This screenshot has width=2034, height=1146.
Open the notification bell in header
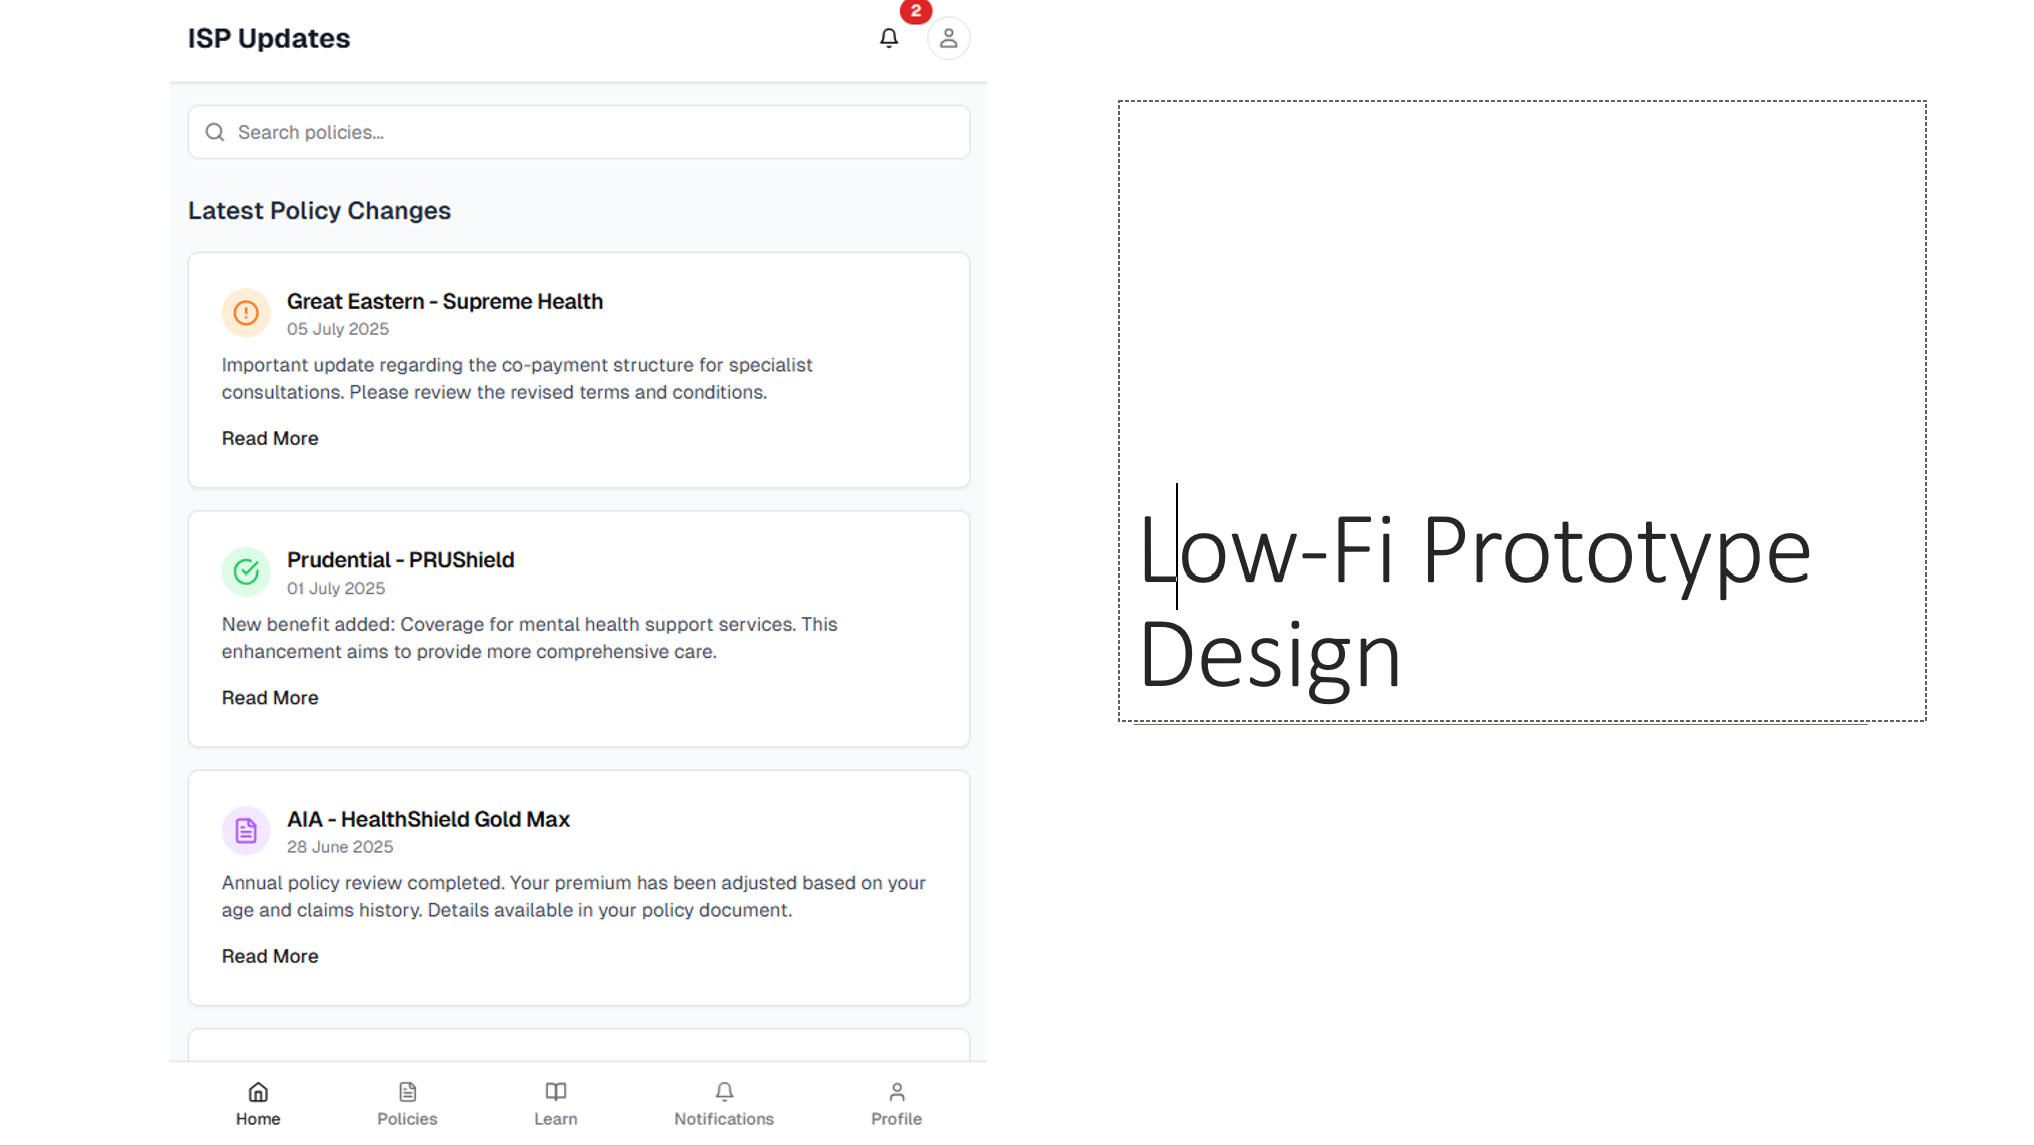pyautogui.click(x=889, y=38)
